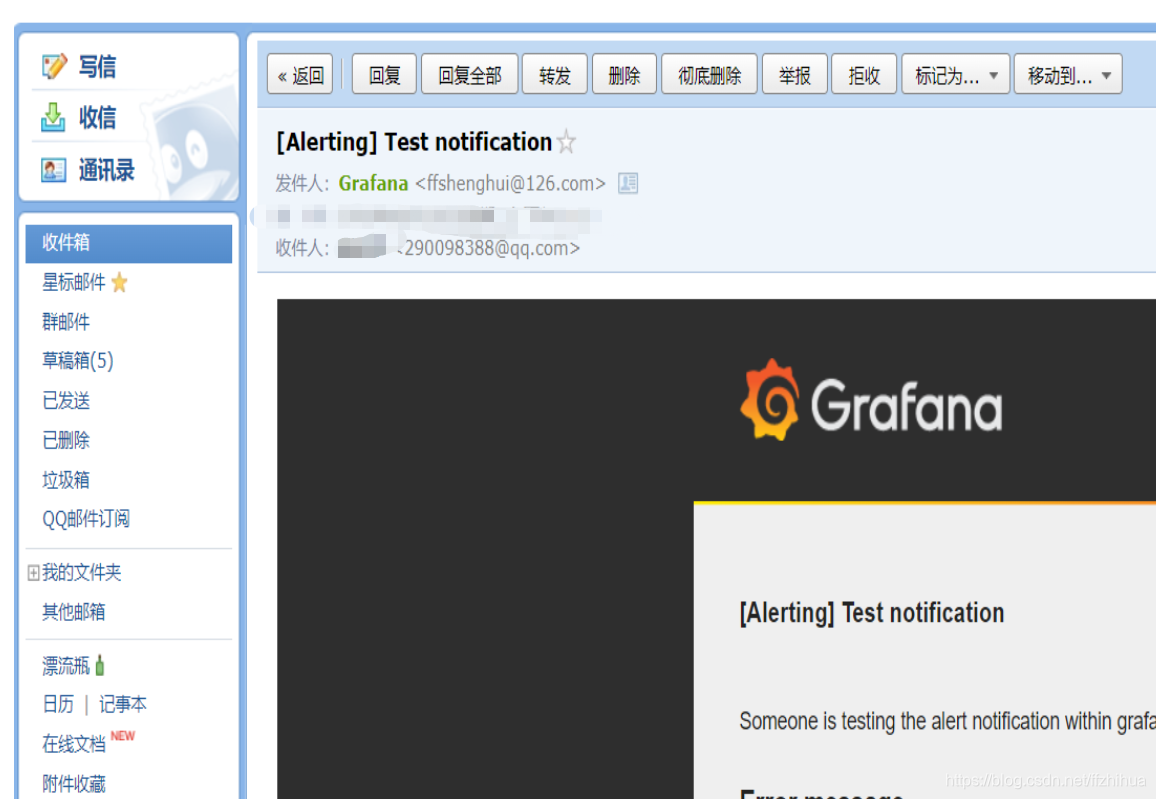Open sender contact card icon

pyautogui.click(x=628, y=183)
